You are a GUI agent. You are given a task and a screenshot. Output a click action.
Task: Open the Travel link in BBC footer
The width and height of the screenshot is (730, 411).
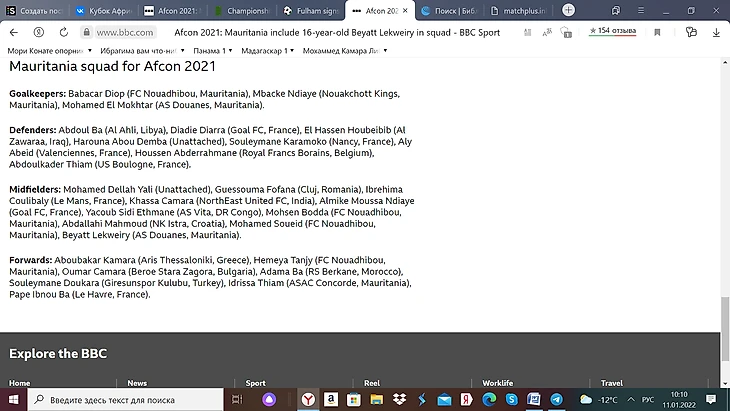pos(611,383)
